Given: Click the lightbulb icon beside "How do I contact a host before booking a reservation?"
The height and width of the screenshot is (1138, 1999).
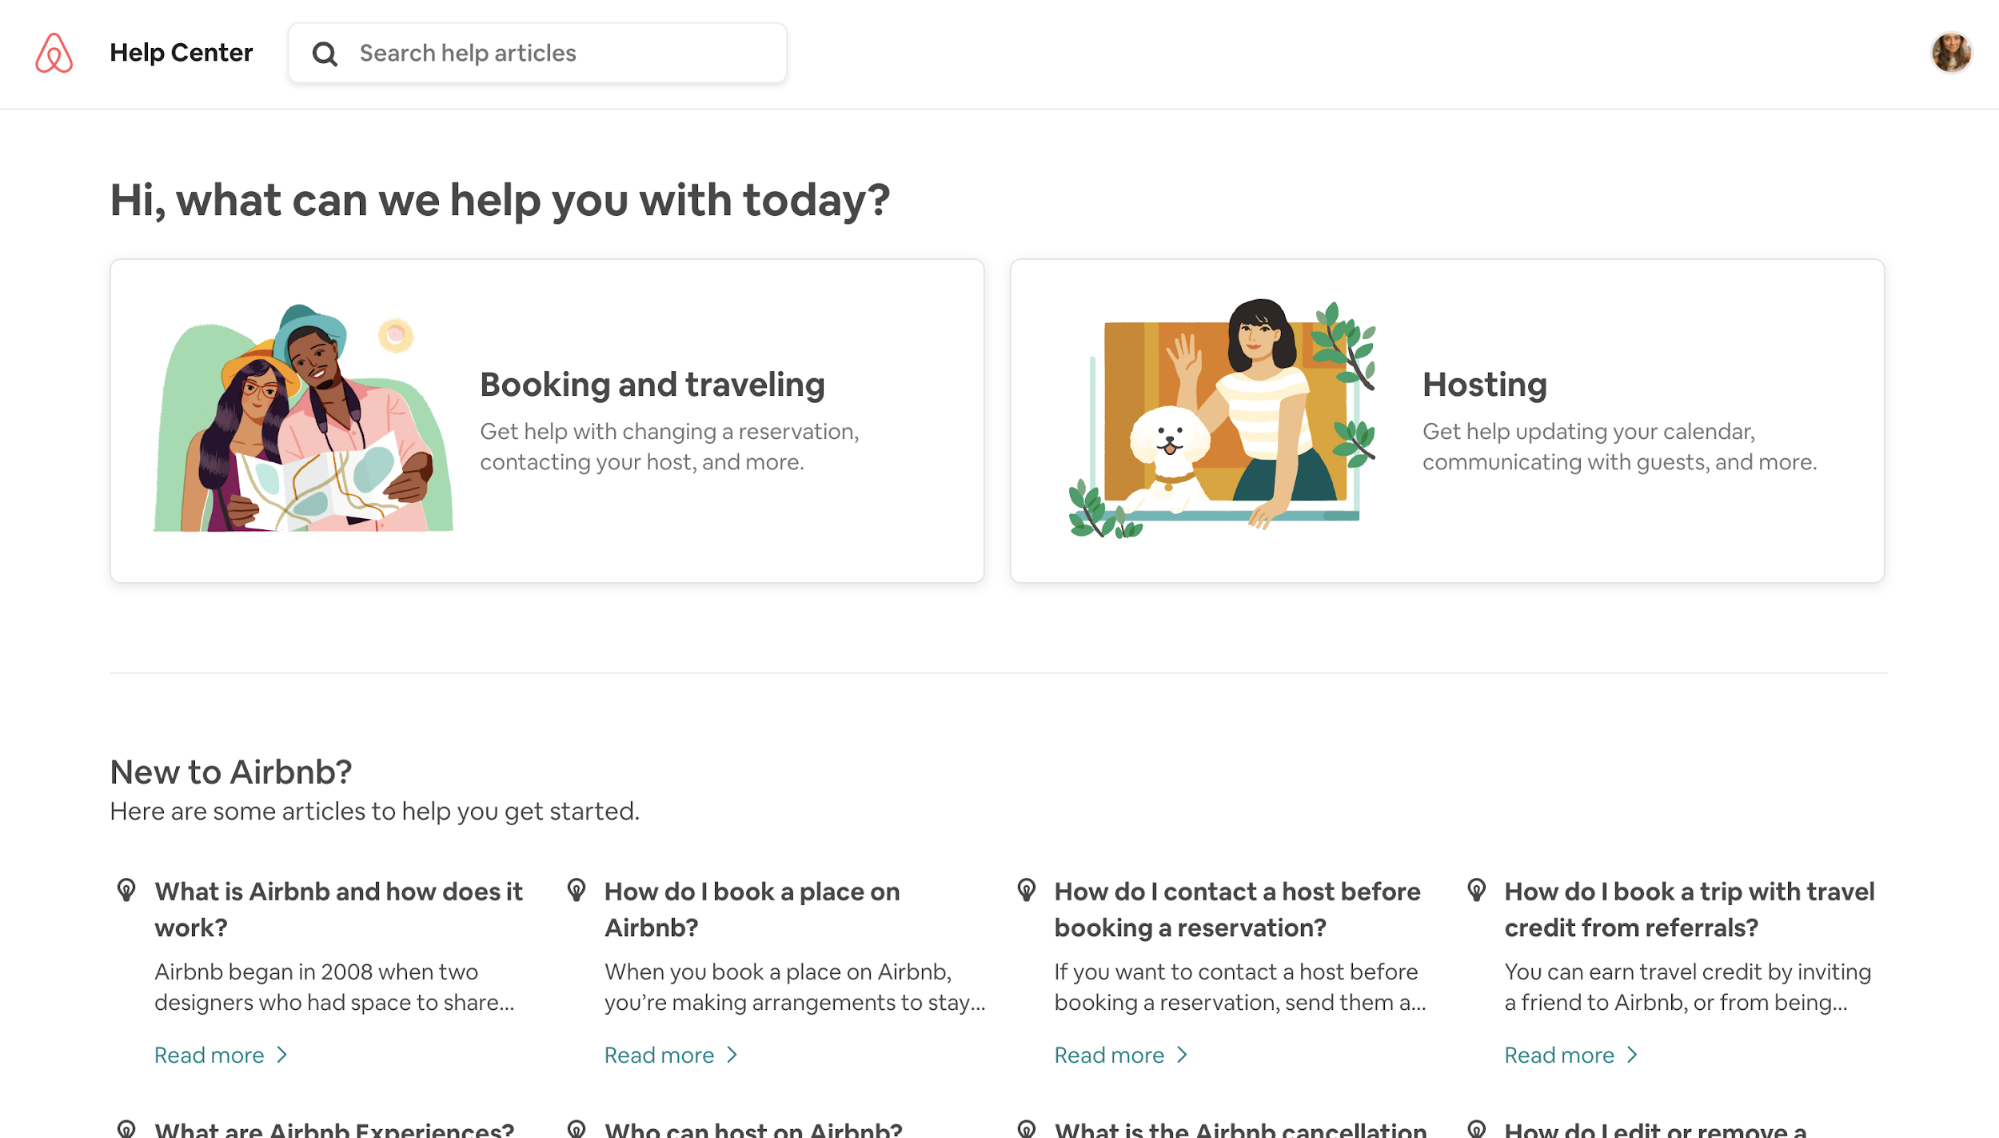Looking at the screenshot, I should click(x=1025, y=889).
